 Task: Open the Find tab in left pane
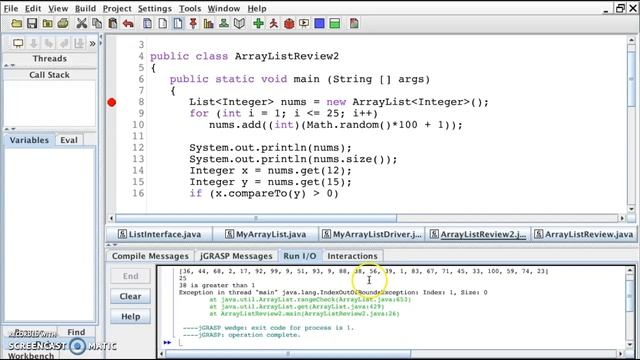pyautogui.click(x=76, y=332)
